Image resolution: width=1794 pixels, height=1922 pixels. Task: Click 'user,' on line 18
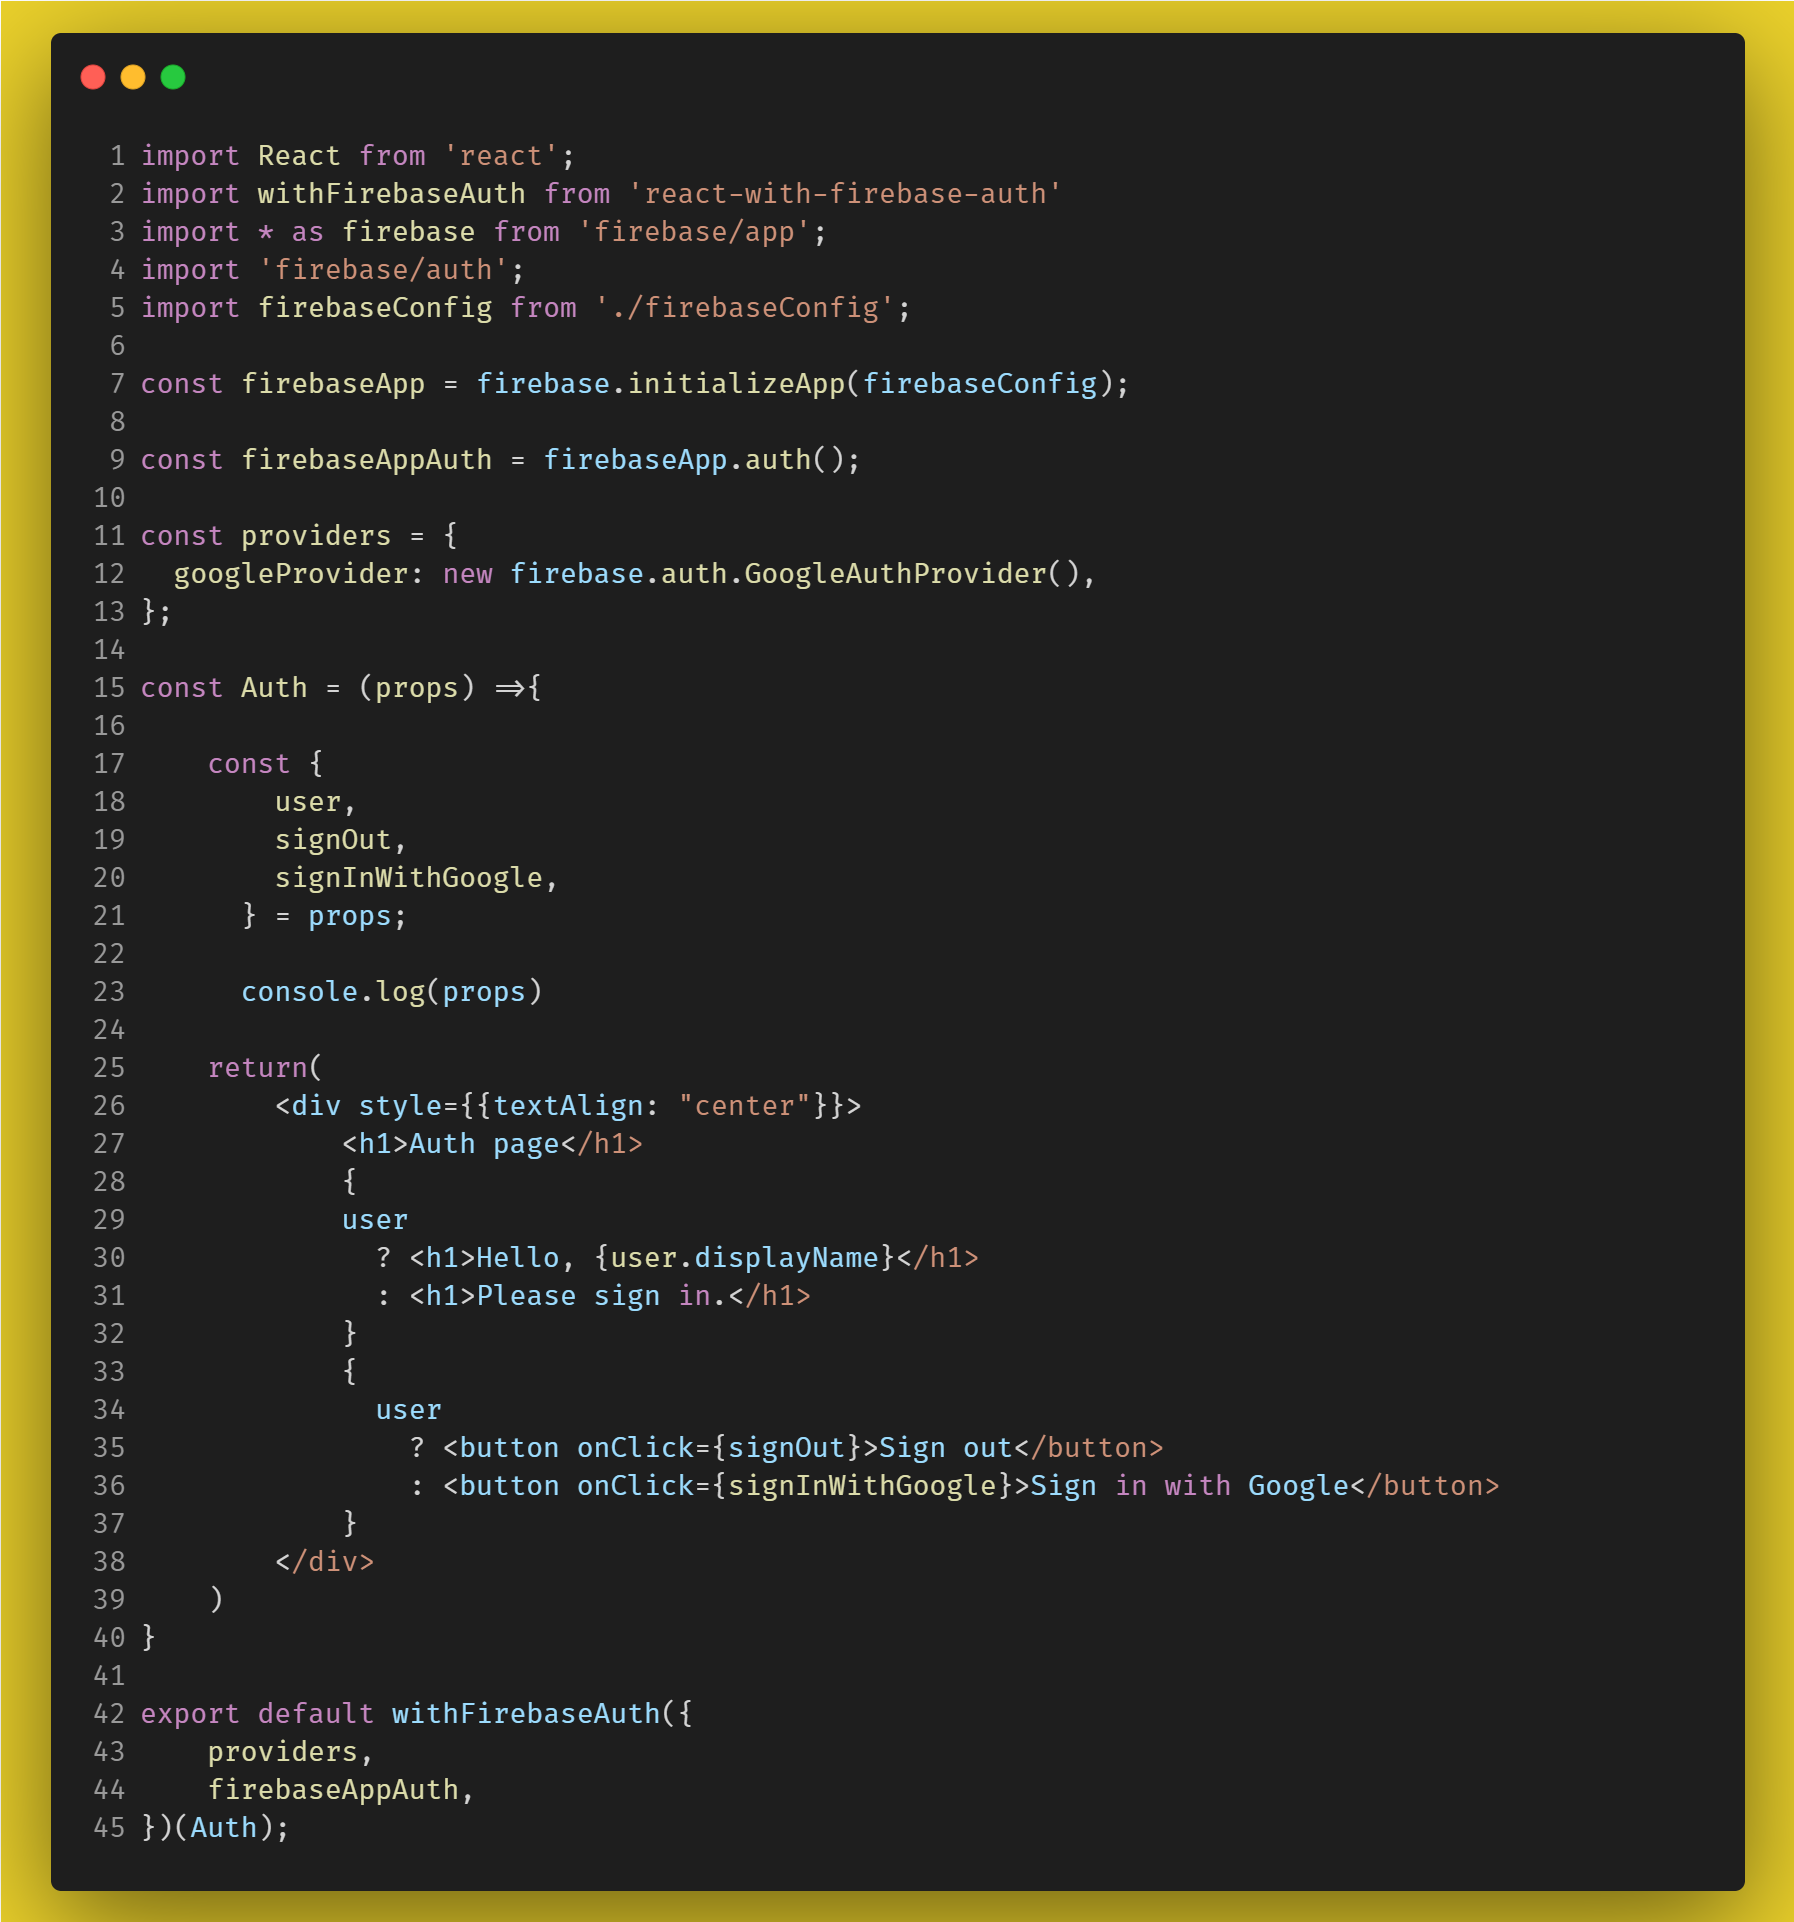tap(315, 802)
